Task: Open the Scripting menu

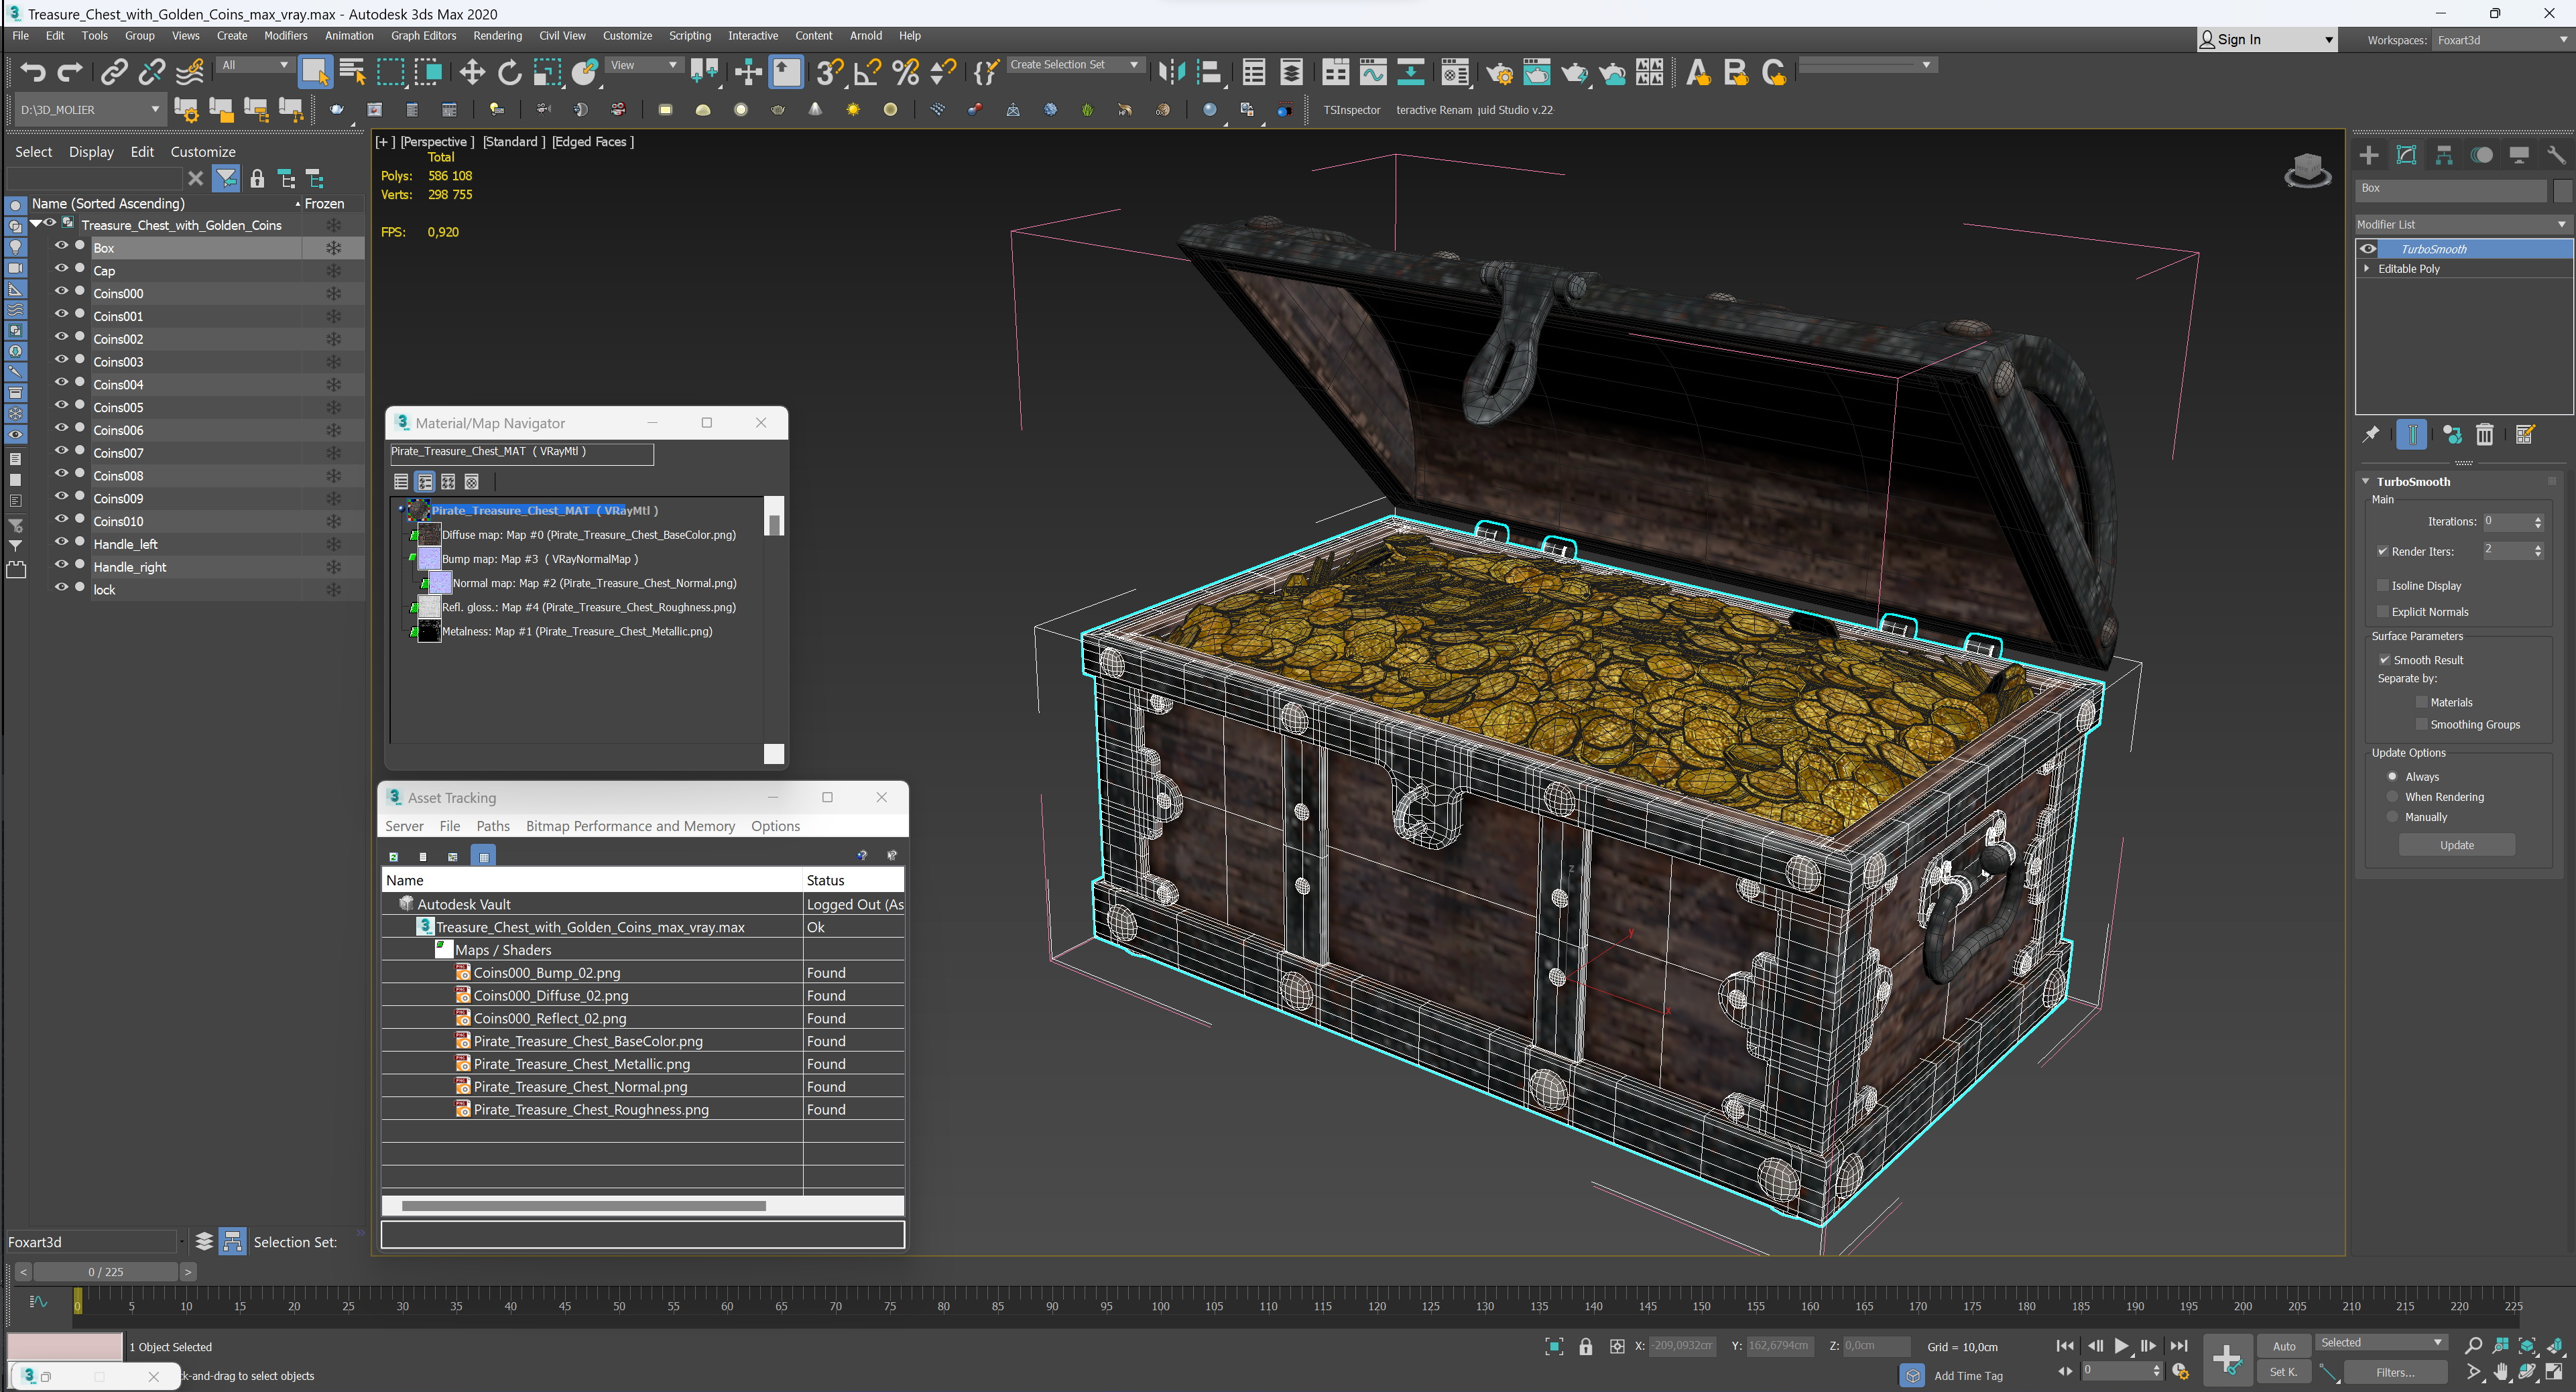Action: [689, 35]
